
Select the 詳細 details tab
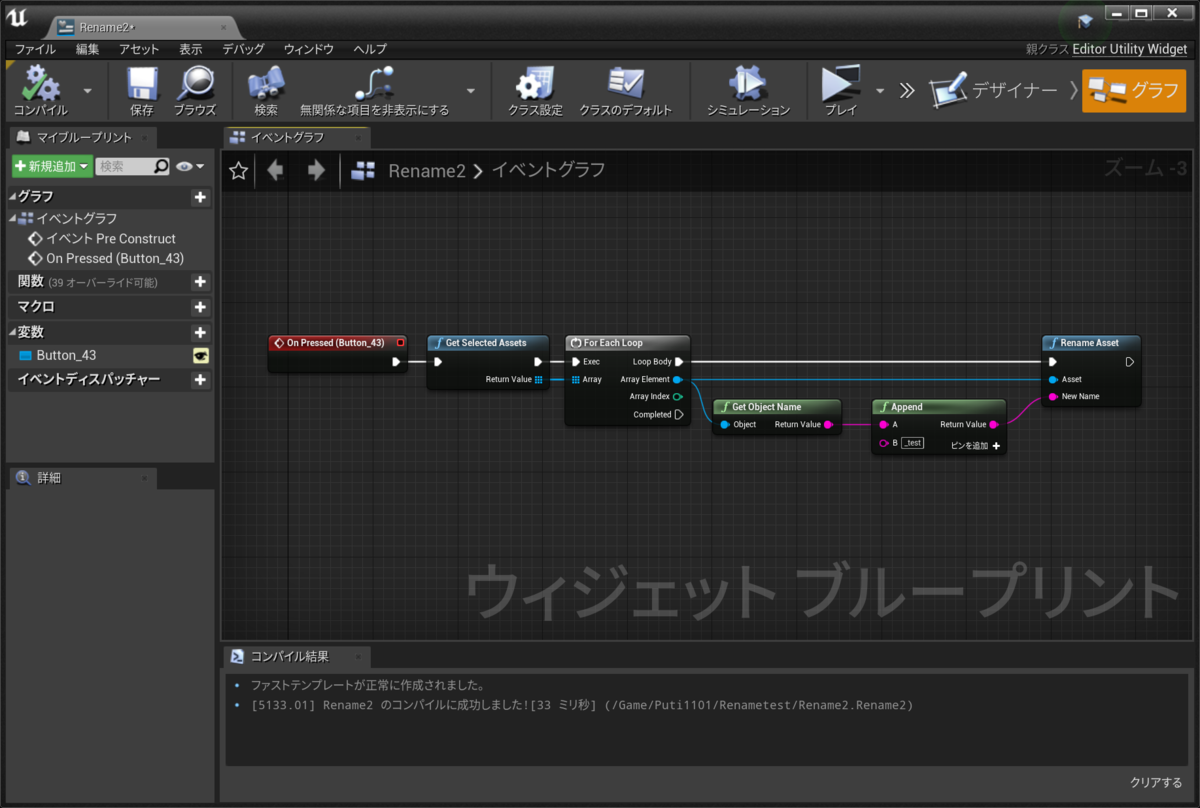coord(82,478)
